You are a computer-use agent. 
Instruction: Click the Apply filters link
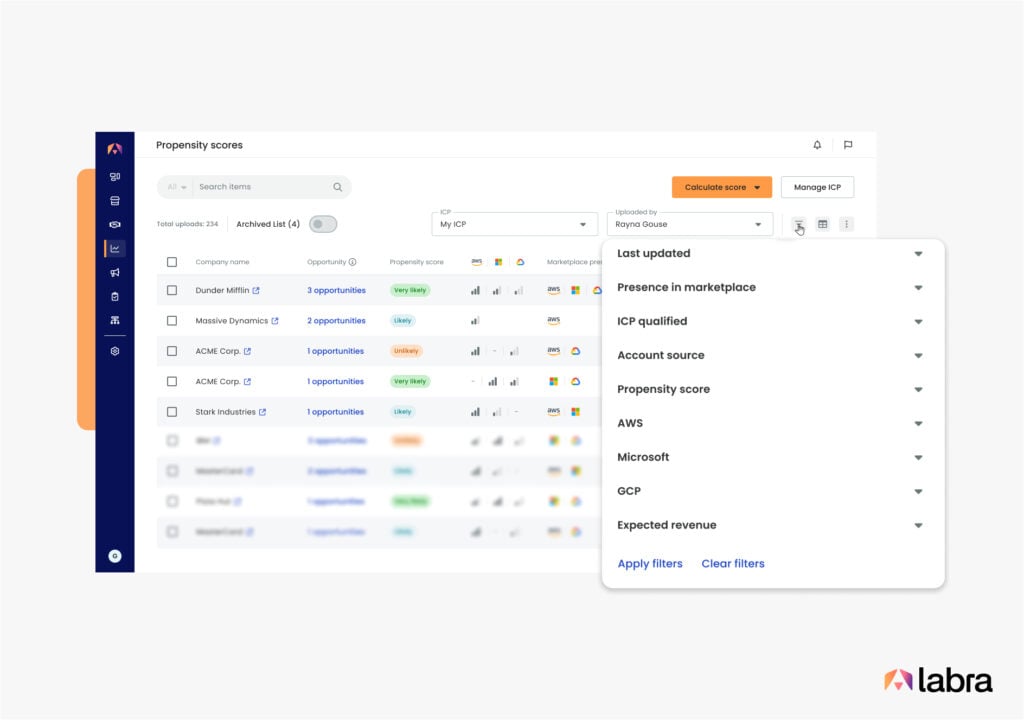pos(650,564)
